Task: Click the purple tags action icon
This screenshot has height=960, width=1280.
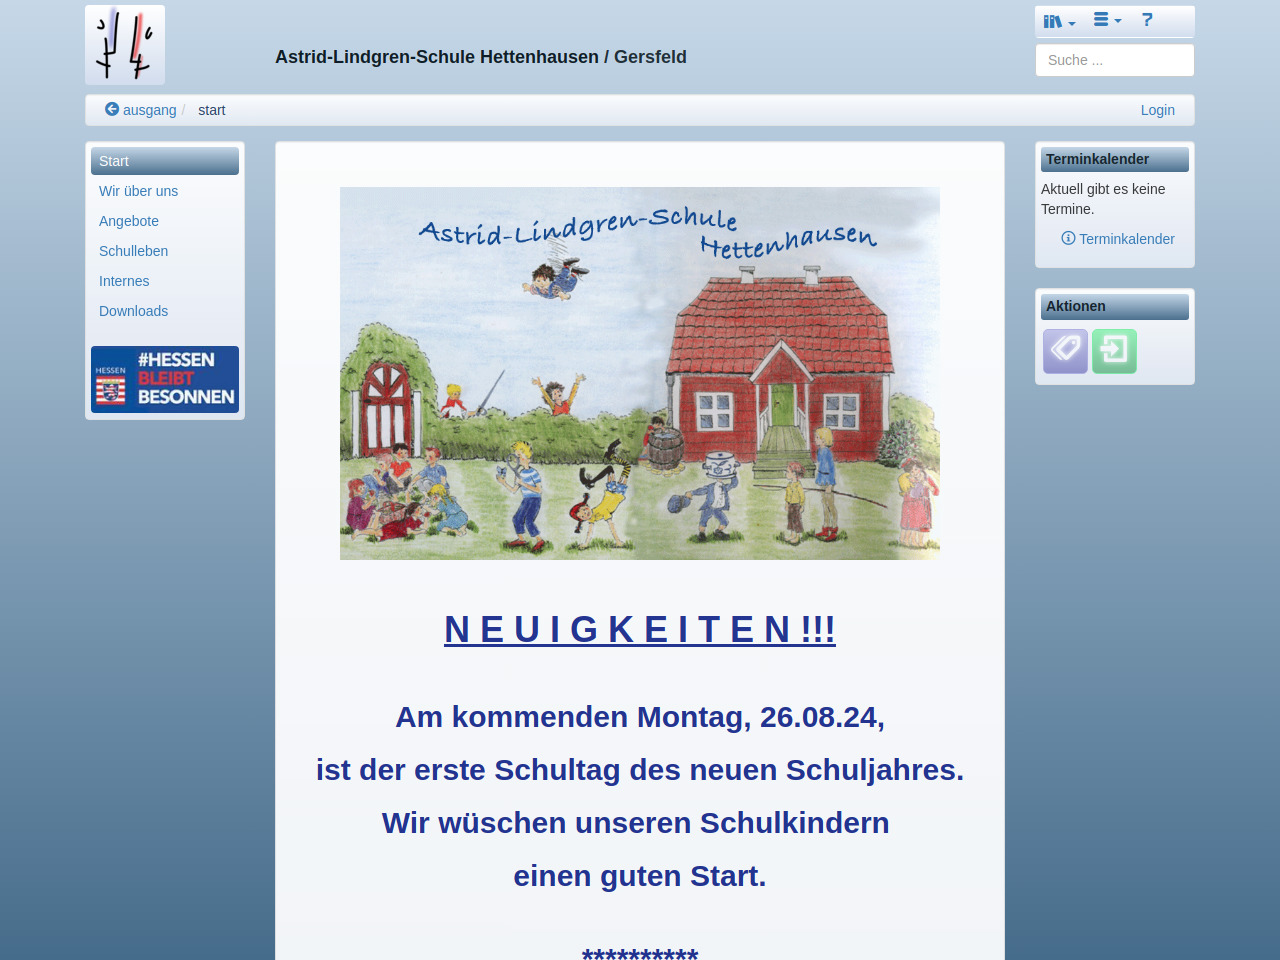Action: pyautogui.click(x=1065, y=351)
